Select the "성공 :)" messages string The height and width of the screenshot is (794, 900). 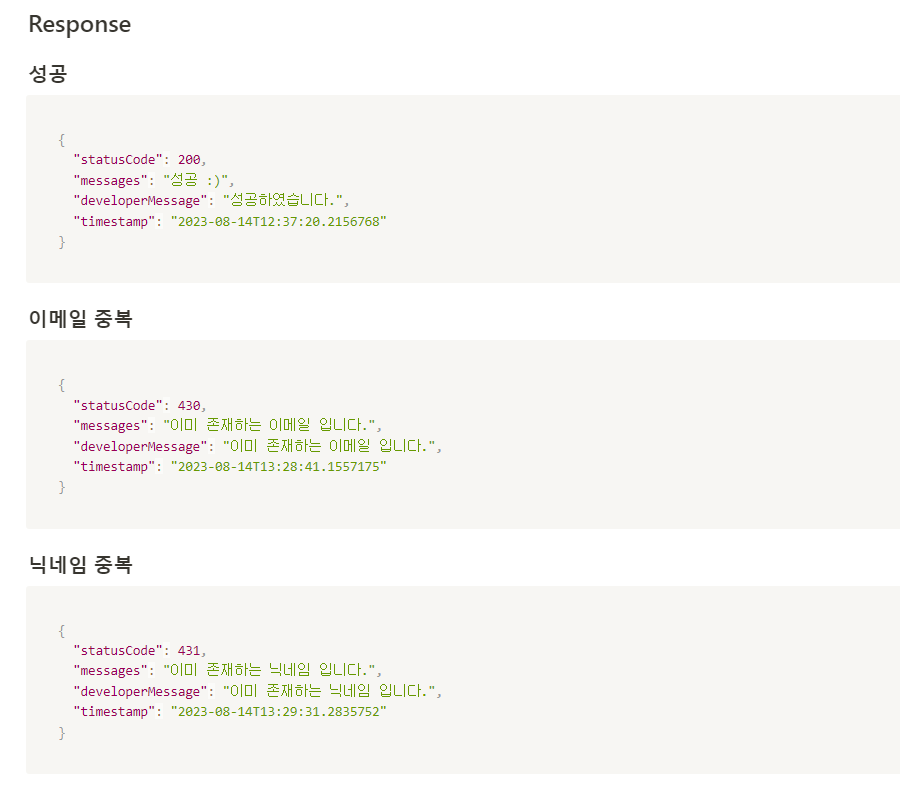point(196,180)
